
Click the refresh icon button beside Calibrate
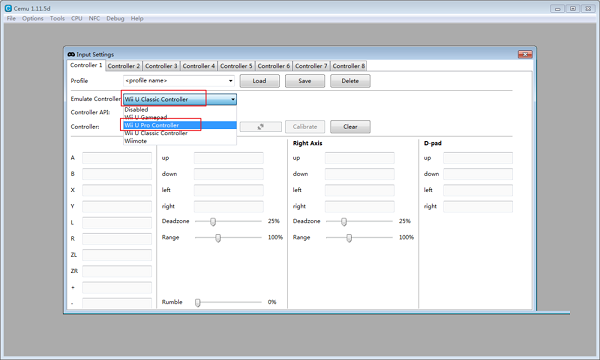tap(261, 127)
